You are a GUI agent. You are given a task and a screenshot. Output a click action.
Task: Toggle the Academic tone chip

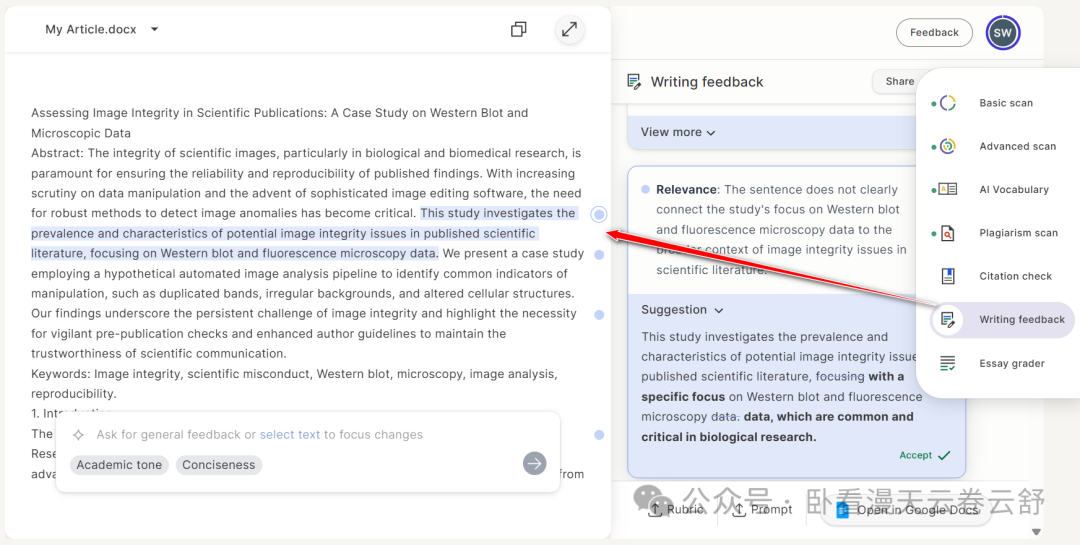[119, 465]
